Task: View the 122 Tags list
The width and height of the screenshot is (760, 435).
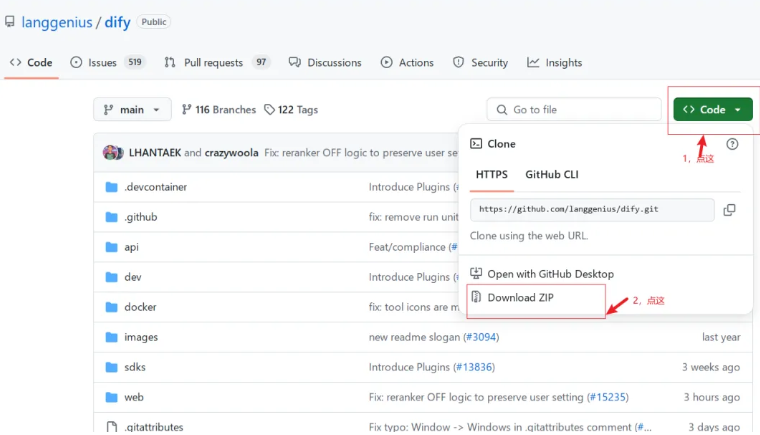Action: coord(291,110)
